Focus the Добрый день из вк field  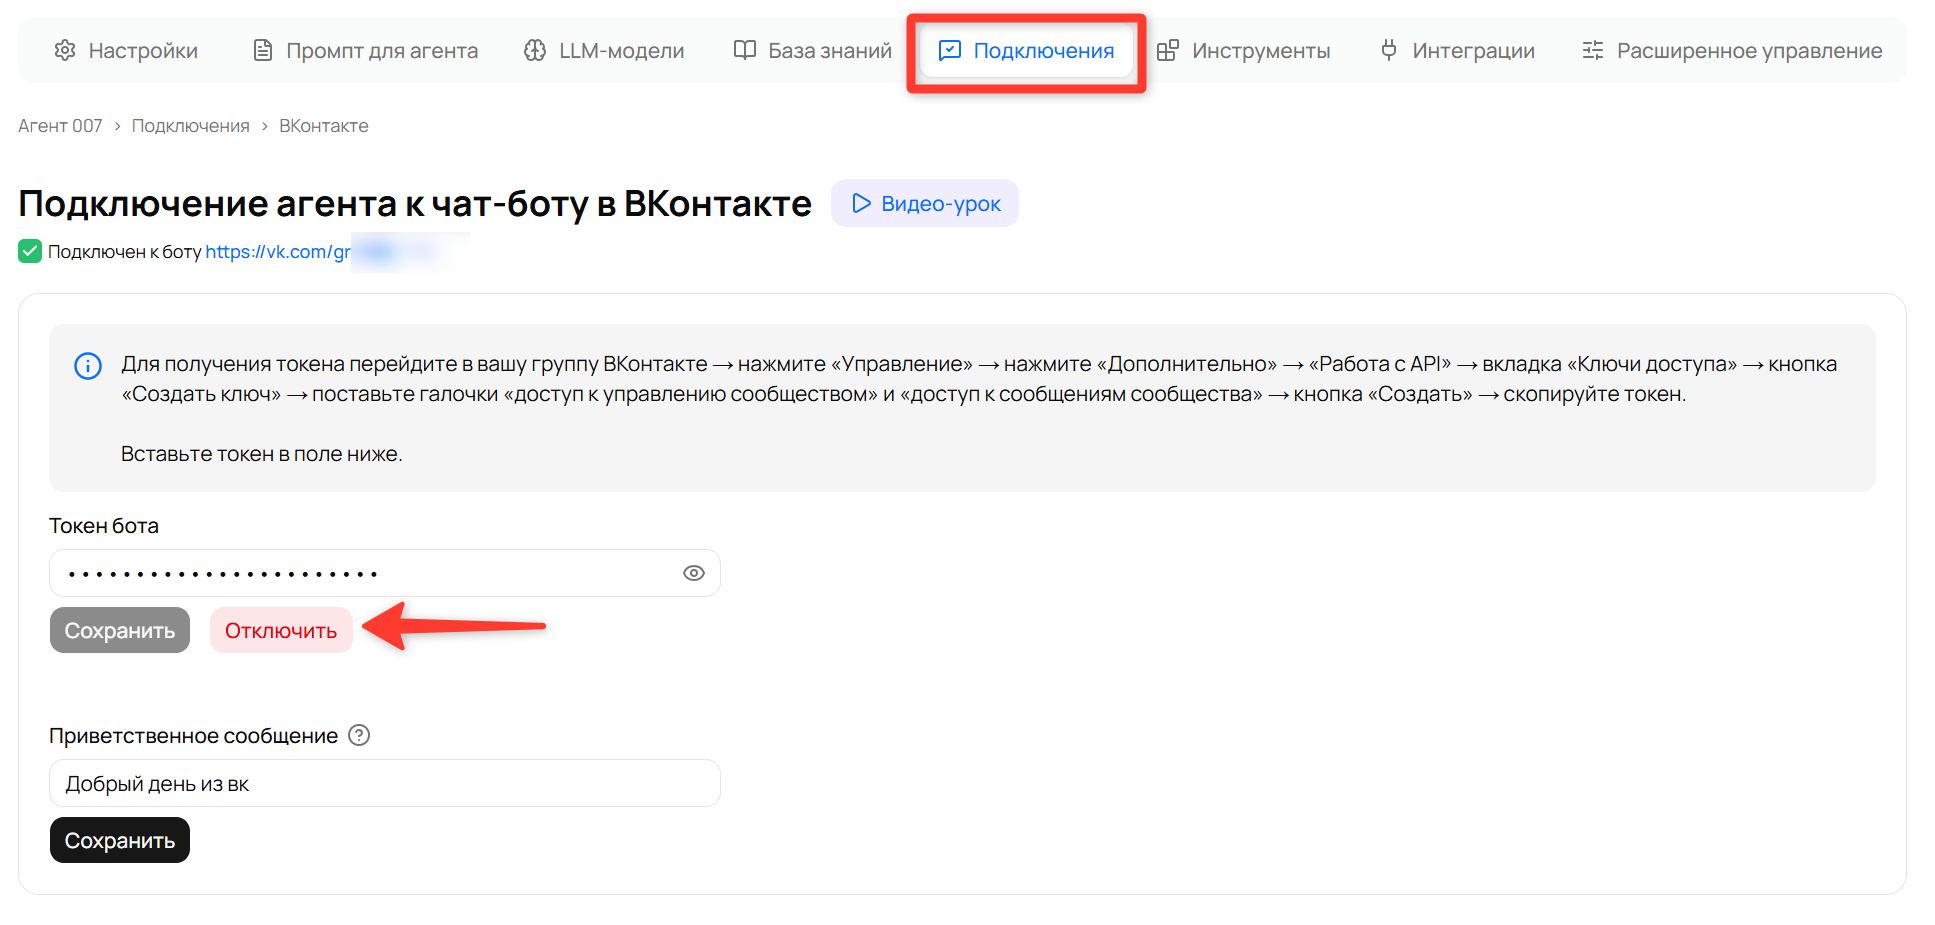tap(384, 783)
